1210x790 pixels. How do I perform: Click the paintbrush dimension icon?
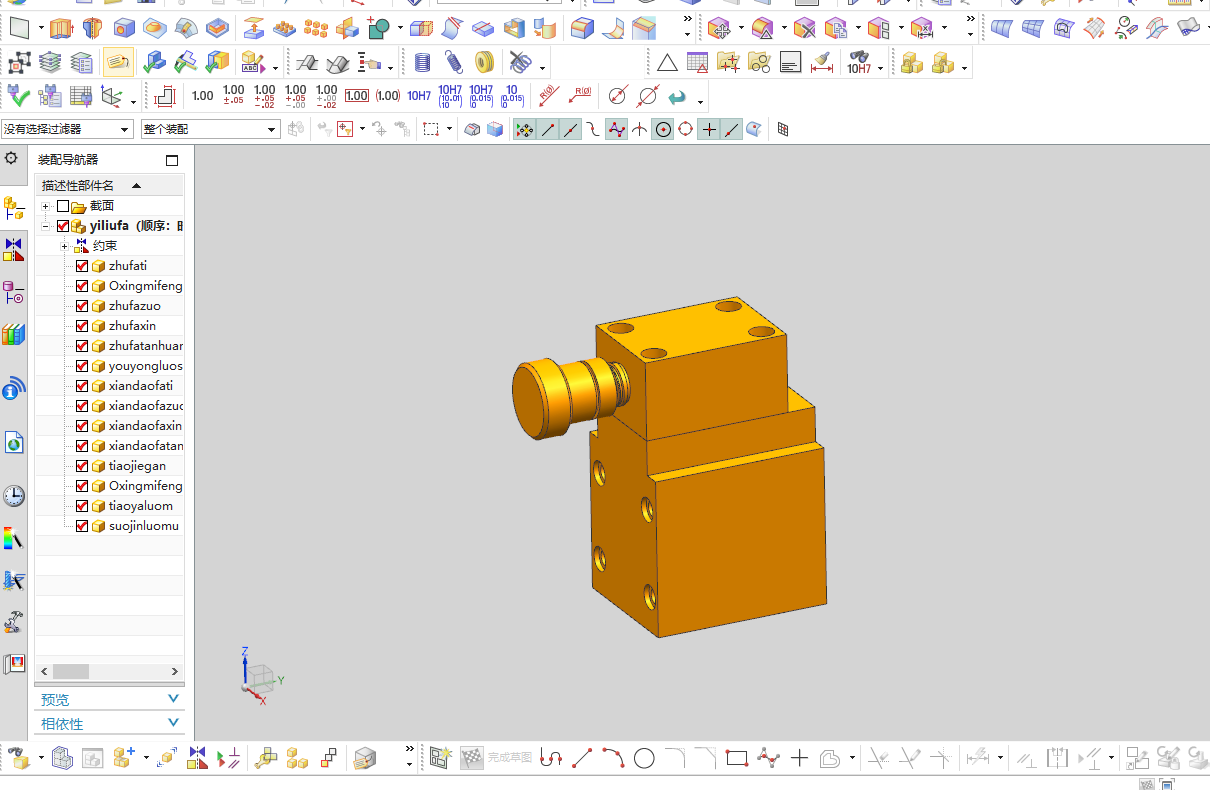pyautogui.click(x=821, y=63)
